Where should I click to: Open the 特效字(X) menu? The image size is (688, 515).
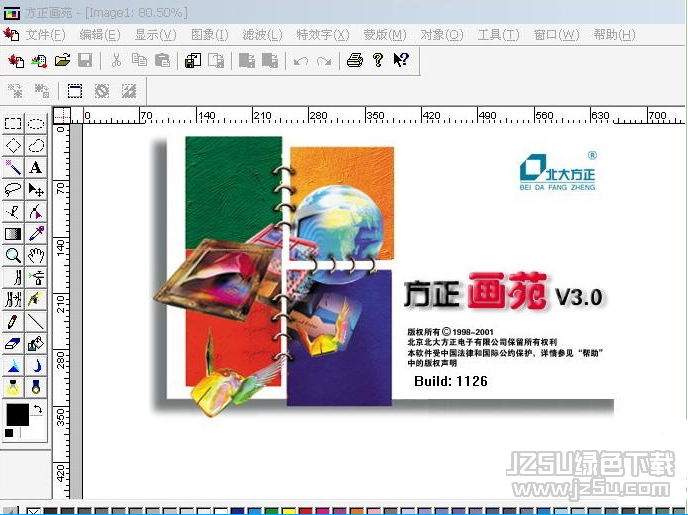(322, 35)
